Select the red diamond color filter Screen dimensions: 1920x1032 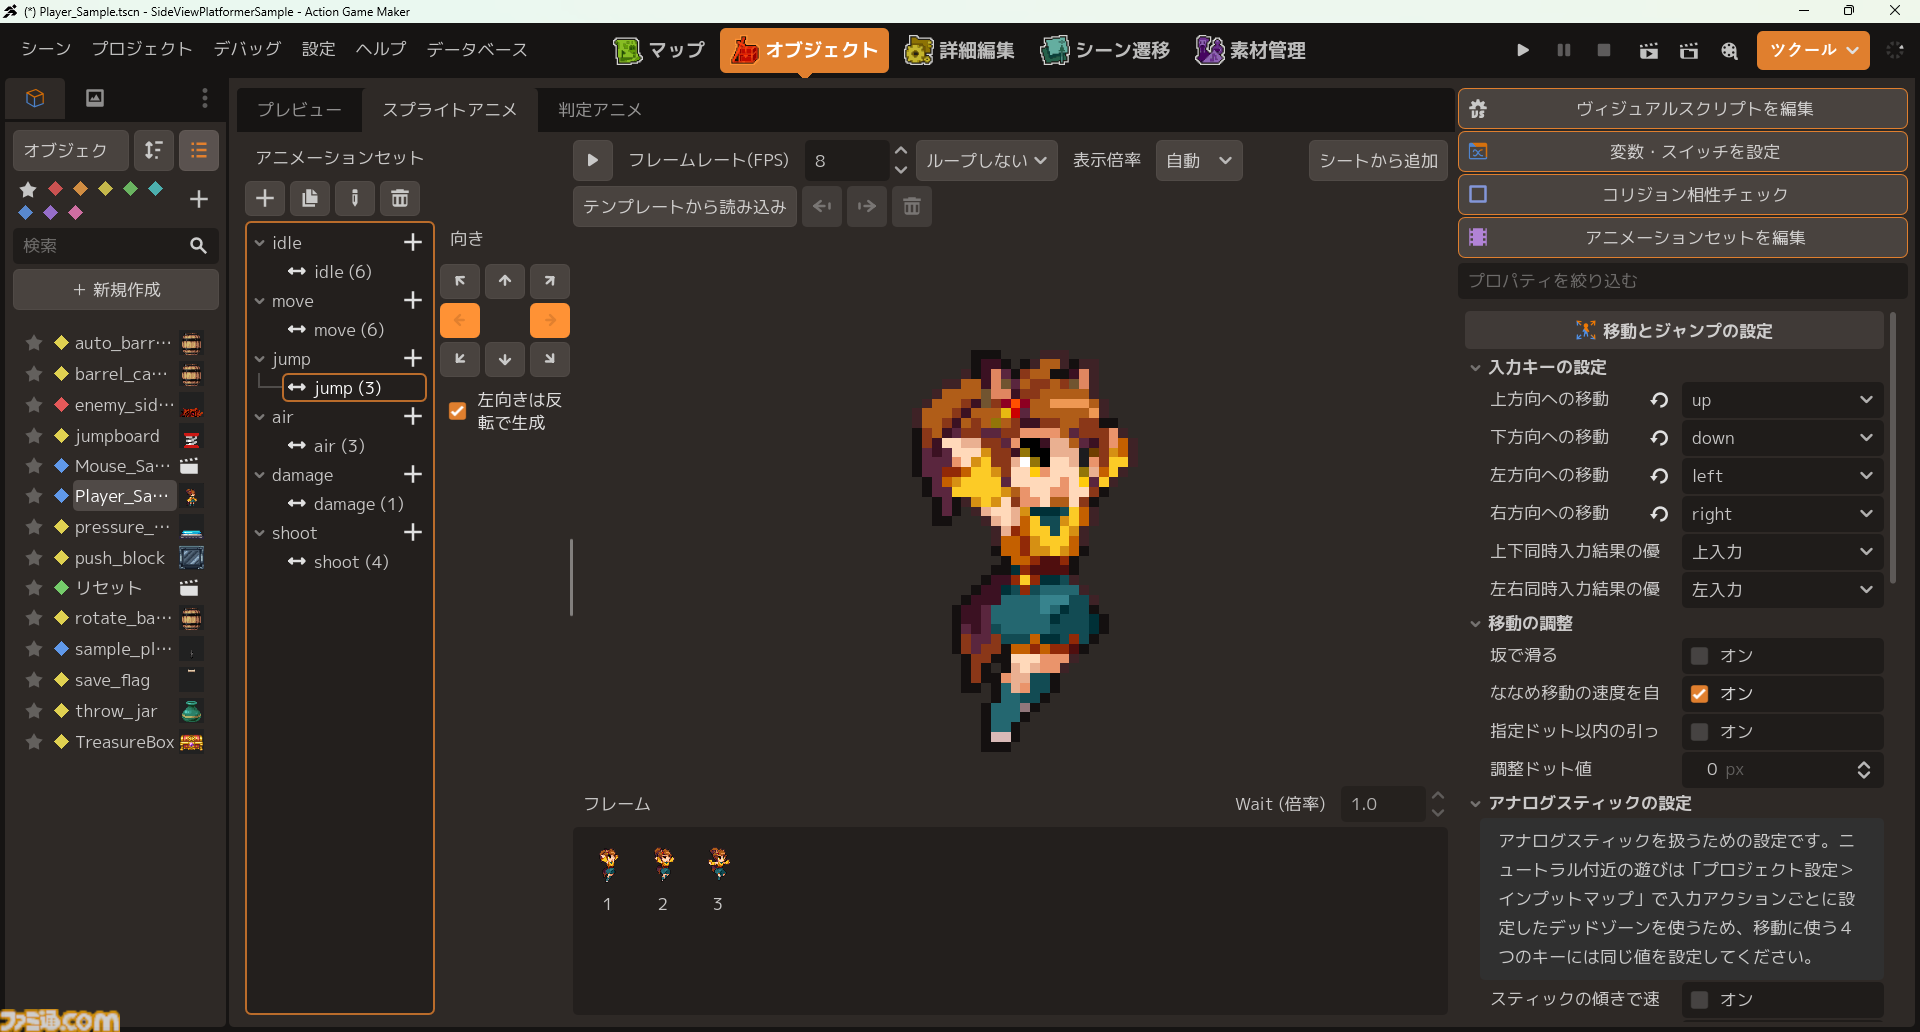(56, 188)
